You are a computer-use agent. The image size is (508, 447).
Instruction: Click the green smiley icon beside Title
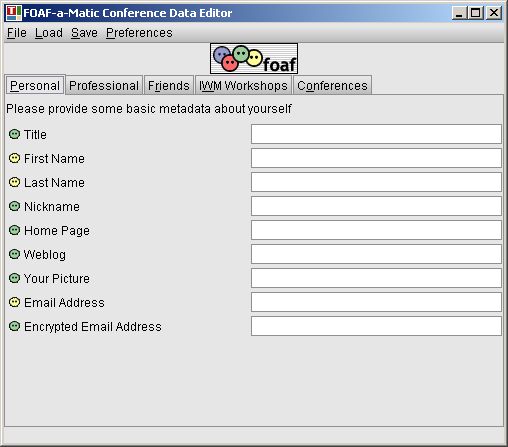pos(14,134)
